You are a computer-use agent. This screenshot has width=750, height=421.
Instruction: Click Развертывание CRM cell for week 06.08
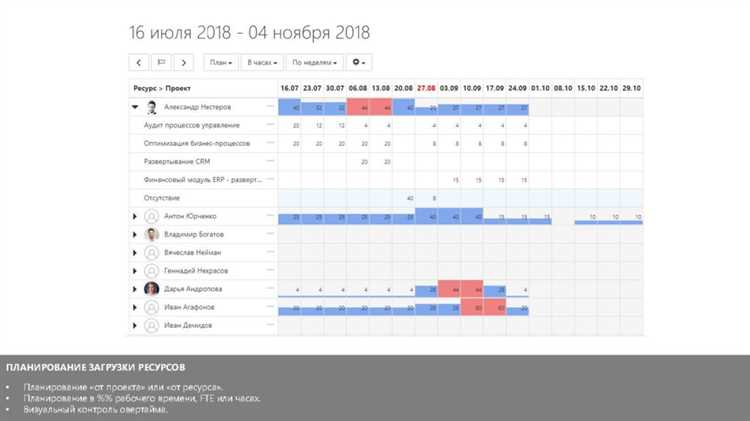358,162
